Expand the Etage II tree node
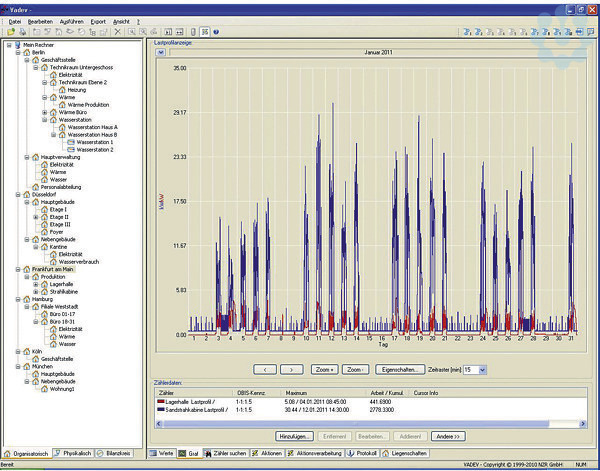The height and width of the screenshot is (471, 600). [x=36, y=217]
